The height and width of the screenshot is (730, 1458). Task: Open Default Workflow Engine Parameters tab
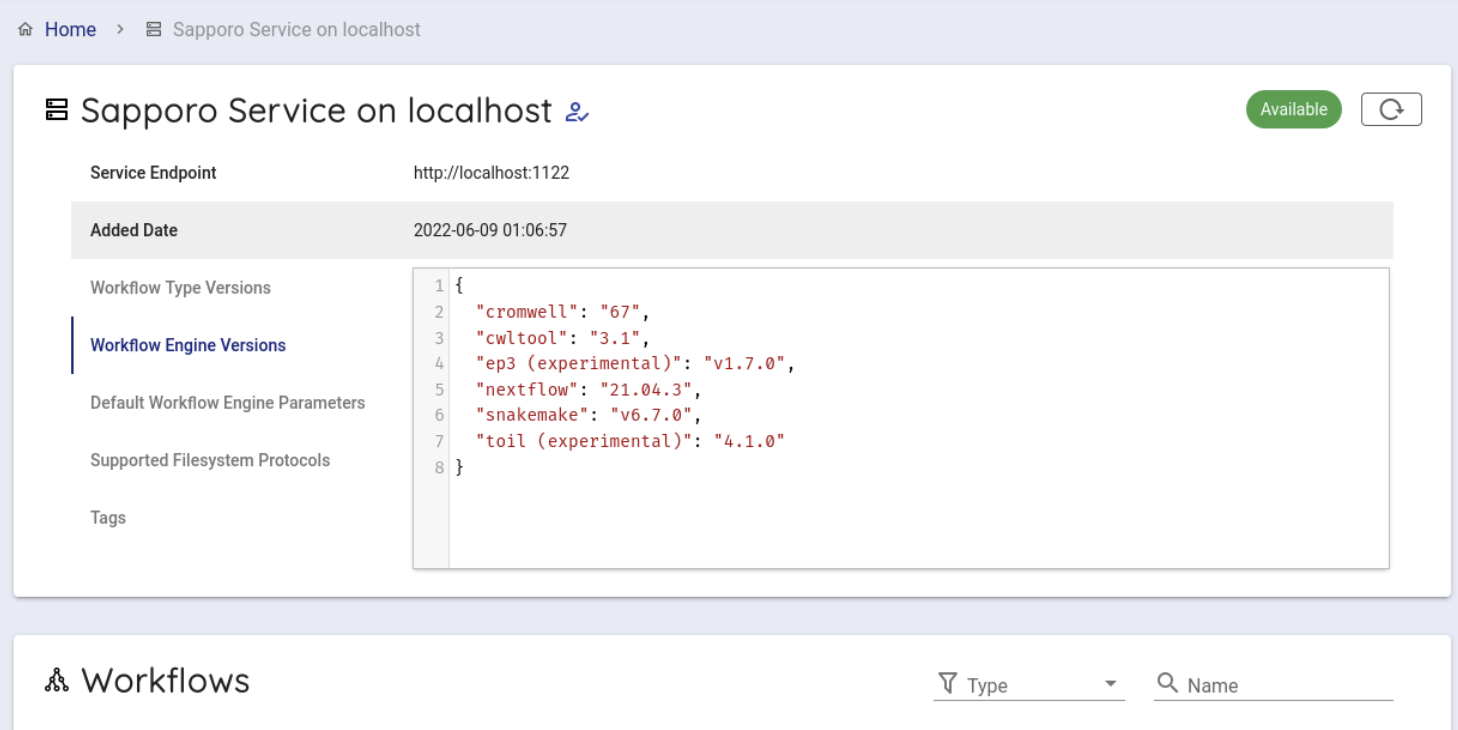(227, 403)
